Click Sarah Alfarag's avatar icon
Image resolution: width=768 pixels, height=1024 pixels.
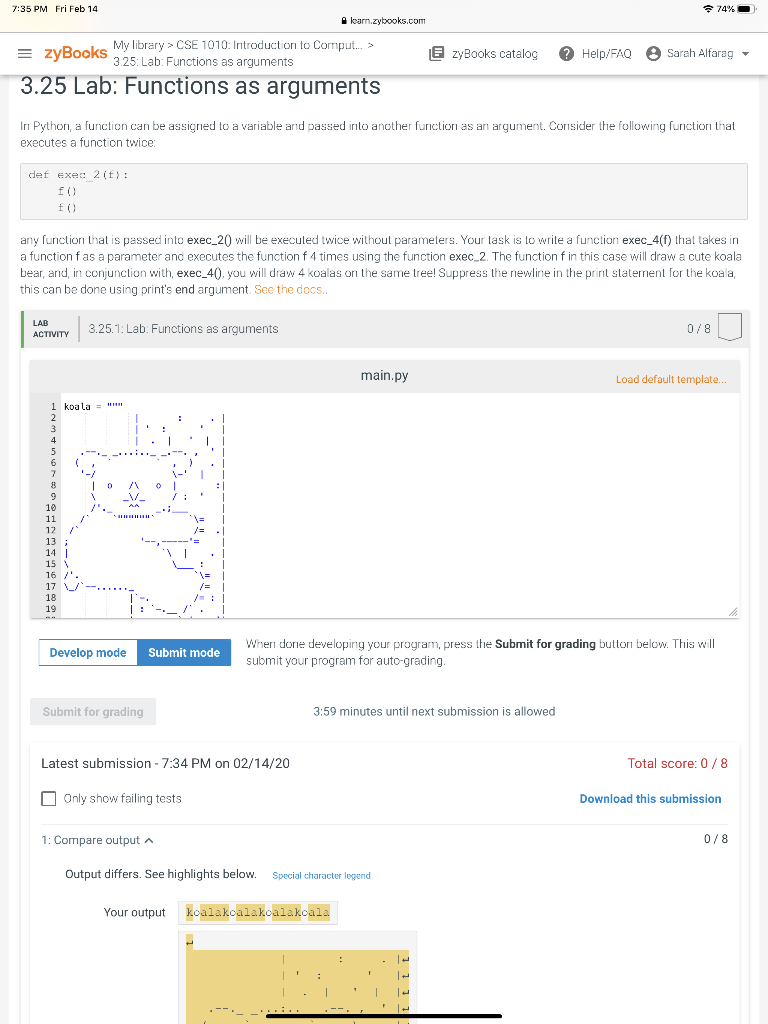coord(655,54)
